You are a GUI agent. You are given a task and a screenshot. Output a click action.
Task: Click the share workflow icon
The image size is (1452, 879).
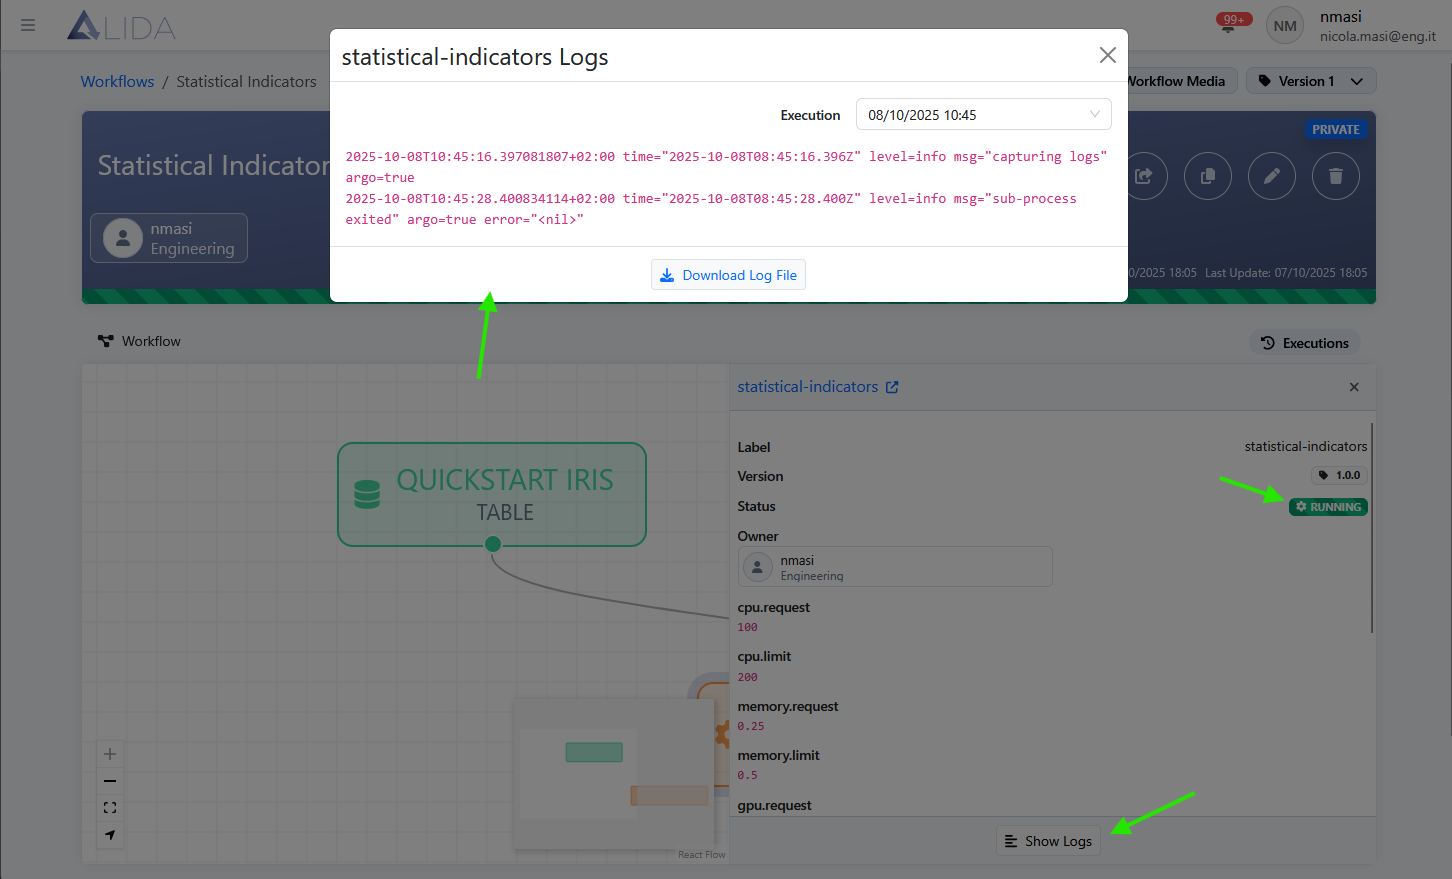pos(1144,176)
